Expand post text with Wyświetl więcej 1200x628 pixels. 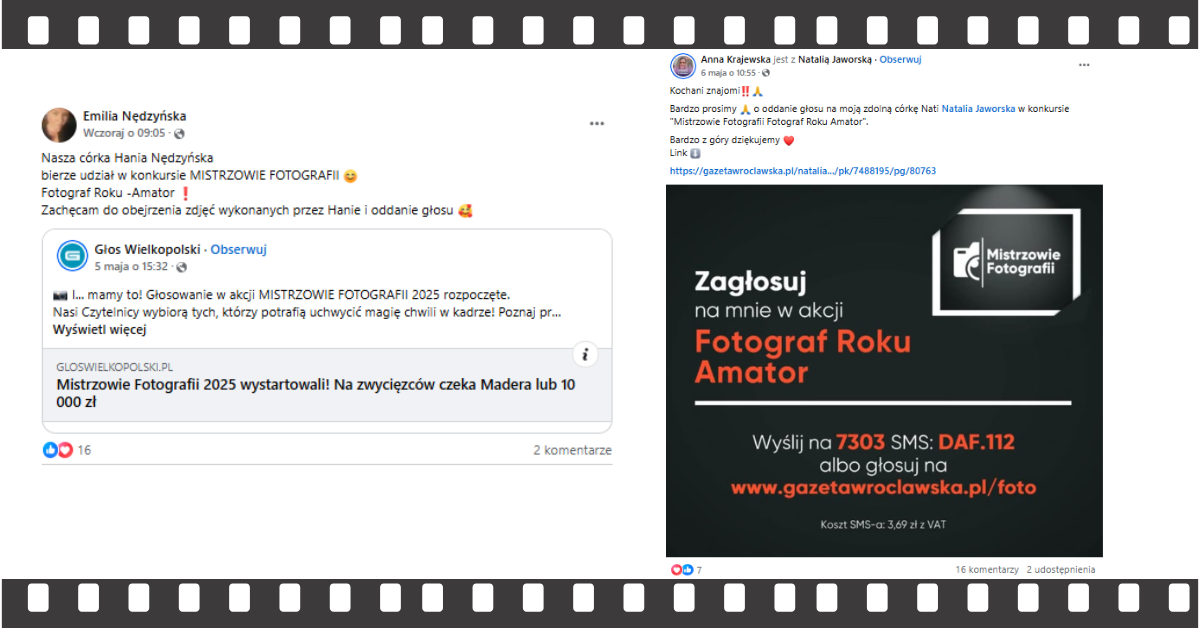click(x=100, y=329)
